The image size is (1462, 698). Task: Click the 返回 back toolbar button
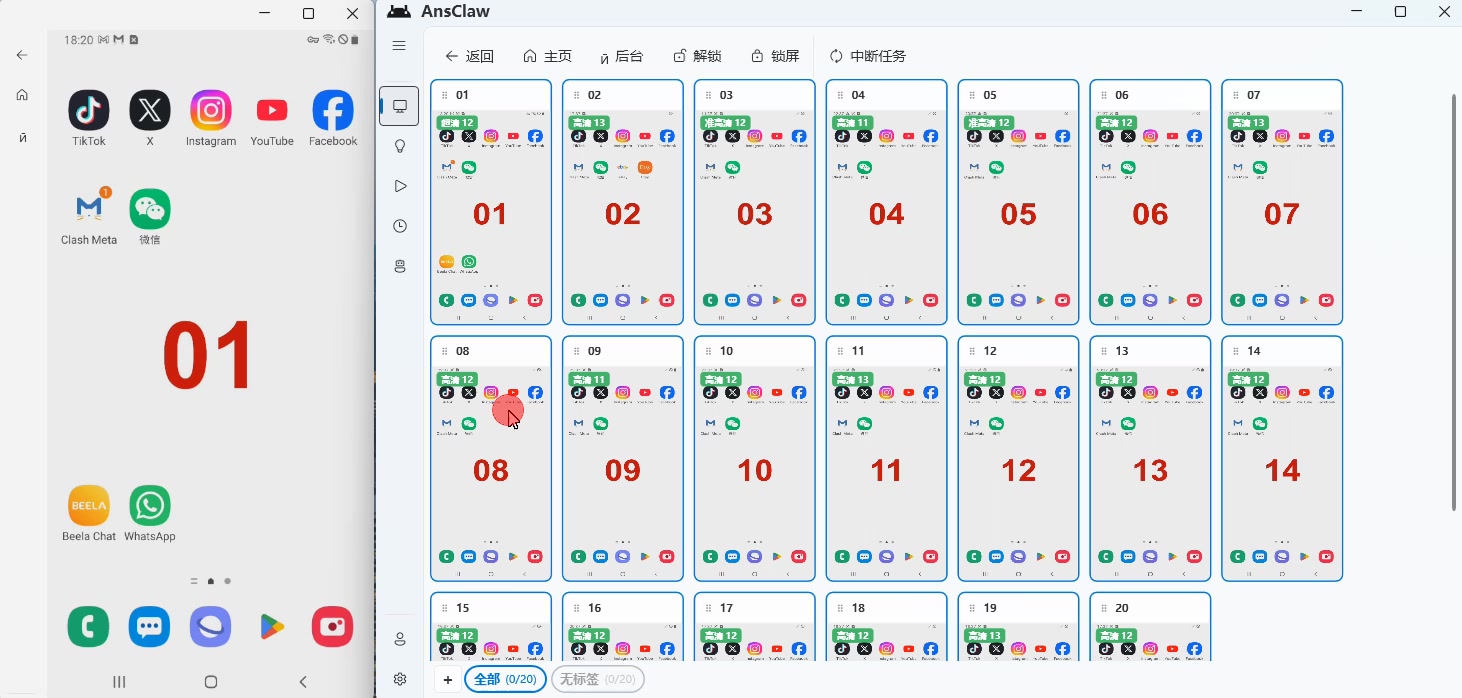point(470,56)
